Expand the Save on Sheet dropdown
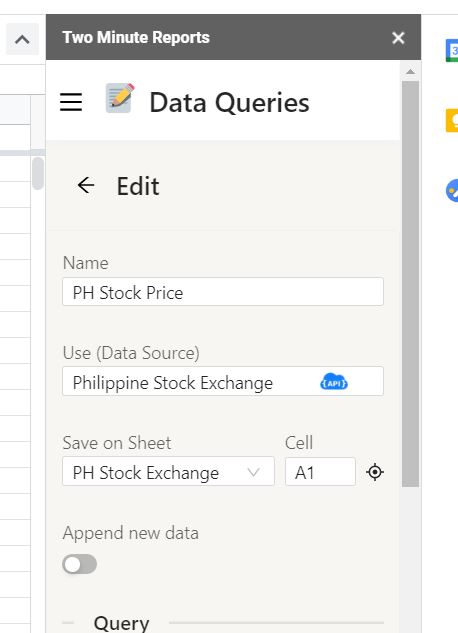The width and height of the screenshot is (458, 633). click(x=168, y=472)
